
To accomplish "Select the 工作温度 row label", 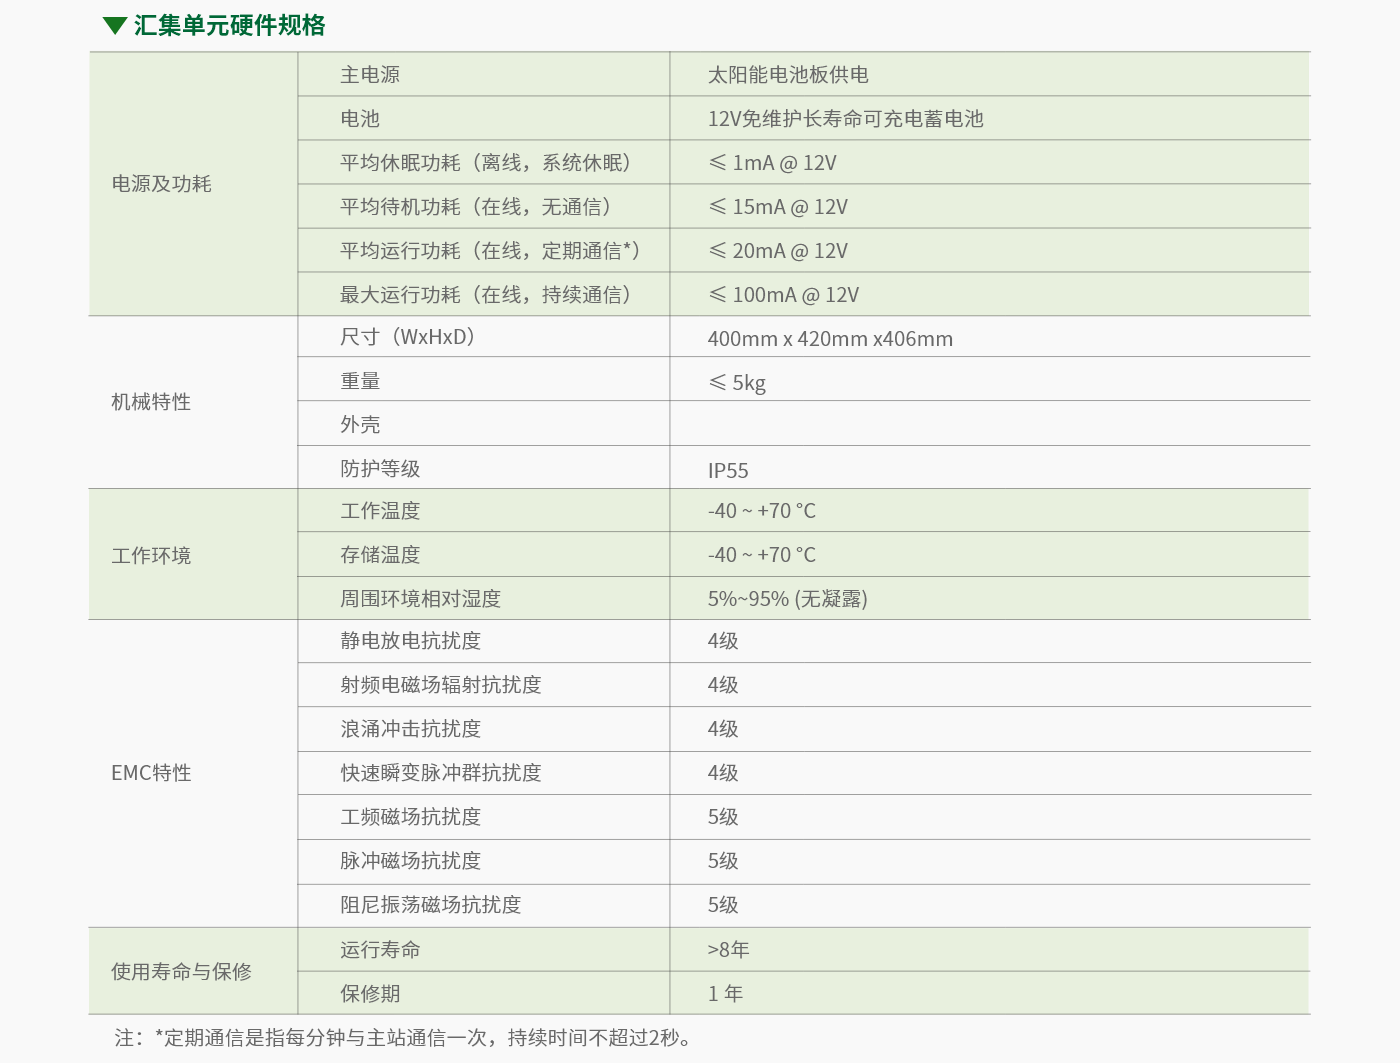I will pyautogui.click(x=380, y=510).
